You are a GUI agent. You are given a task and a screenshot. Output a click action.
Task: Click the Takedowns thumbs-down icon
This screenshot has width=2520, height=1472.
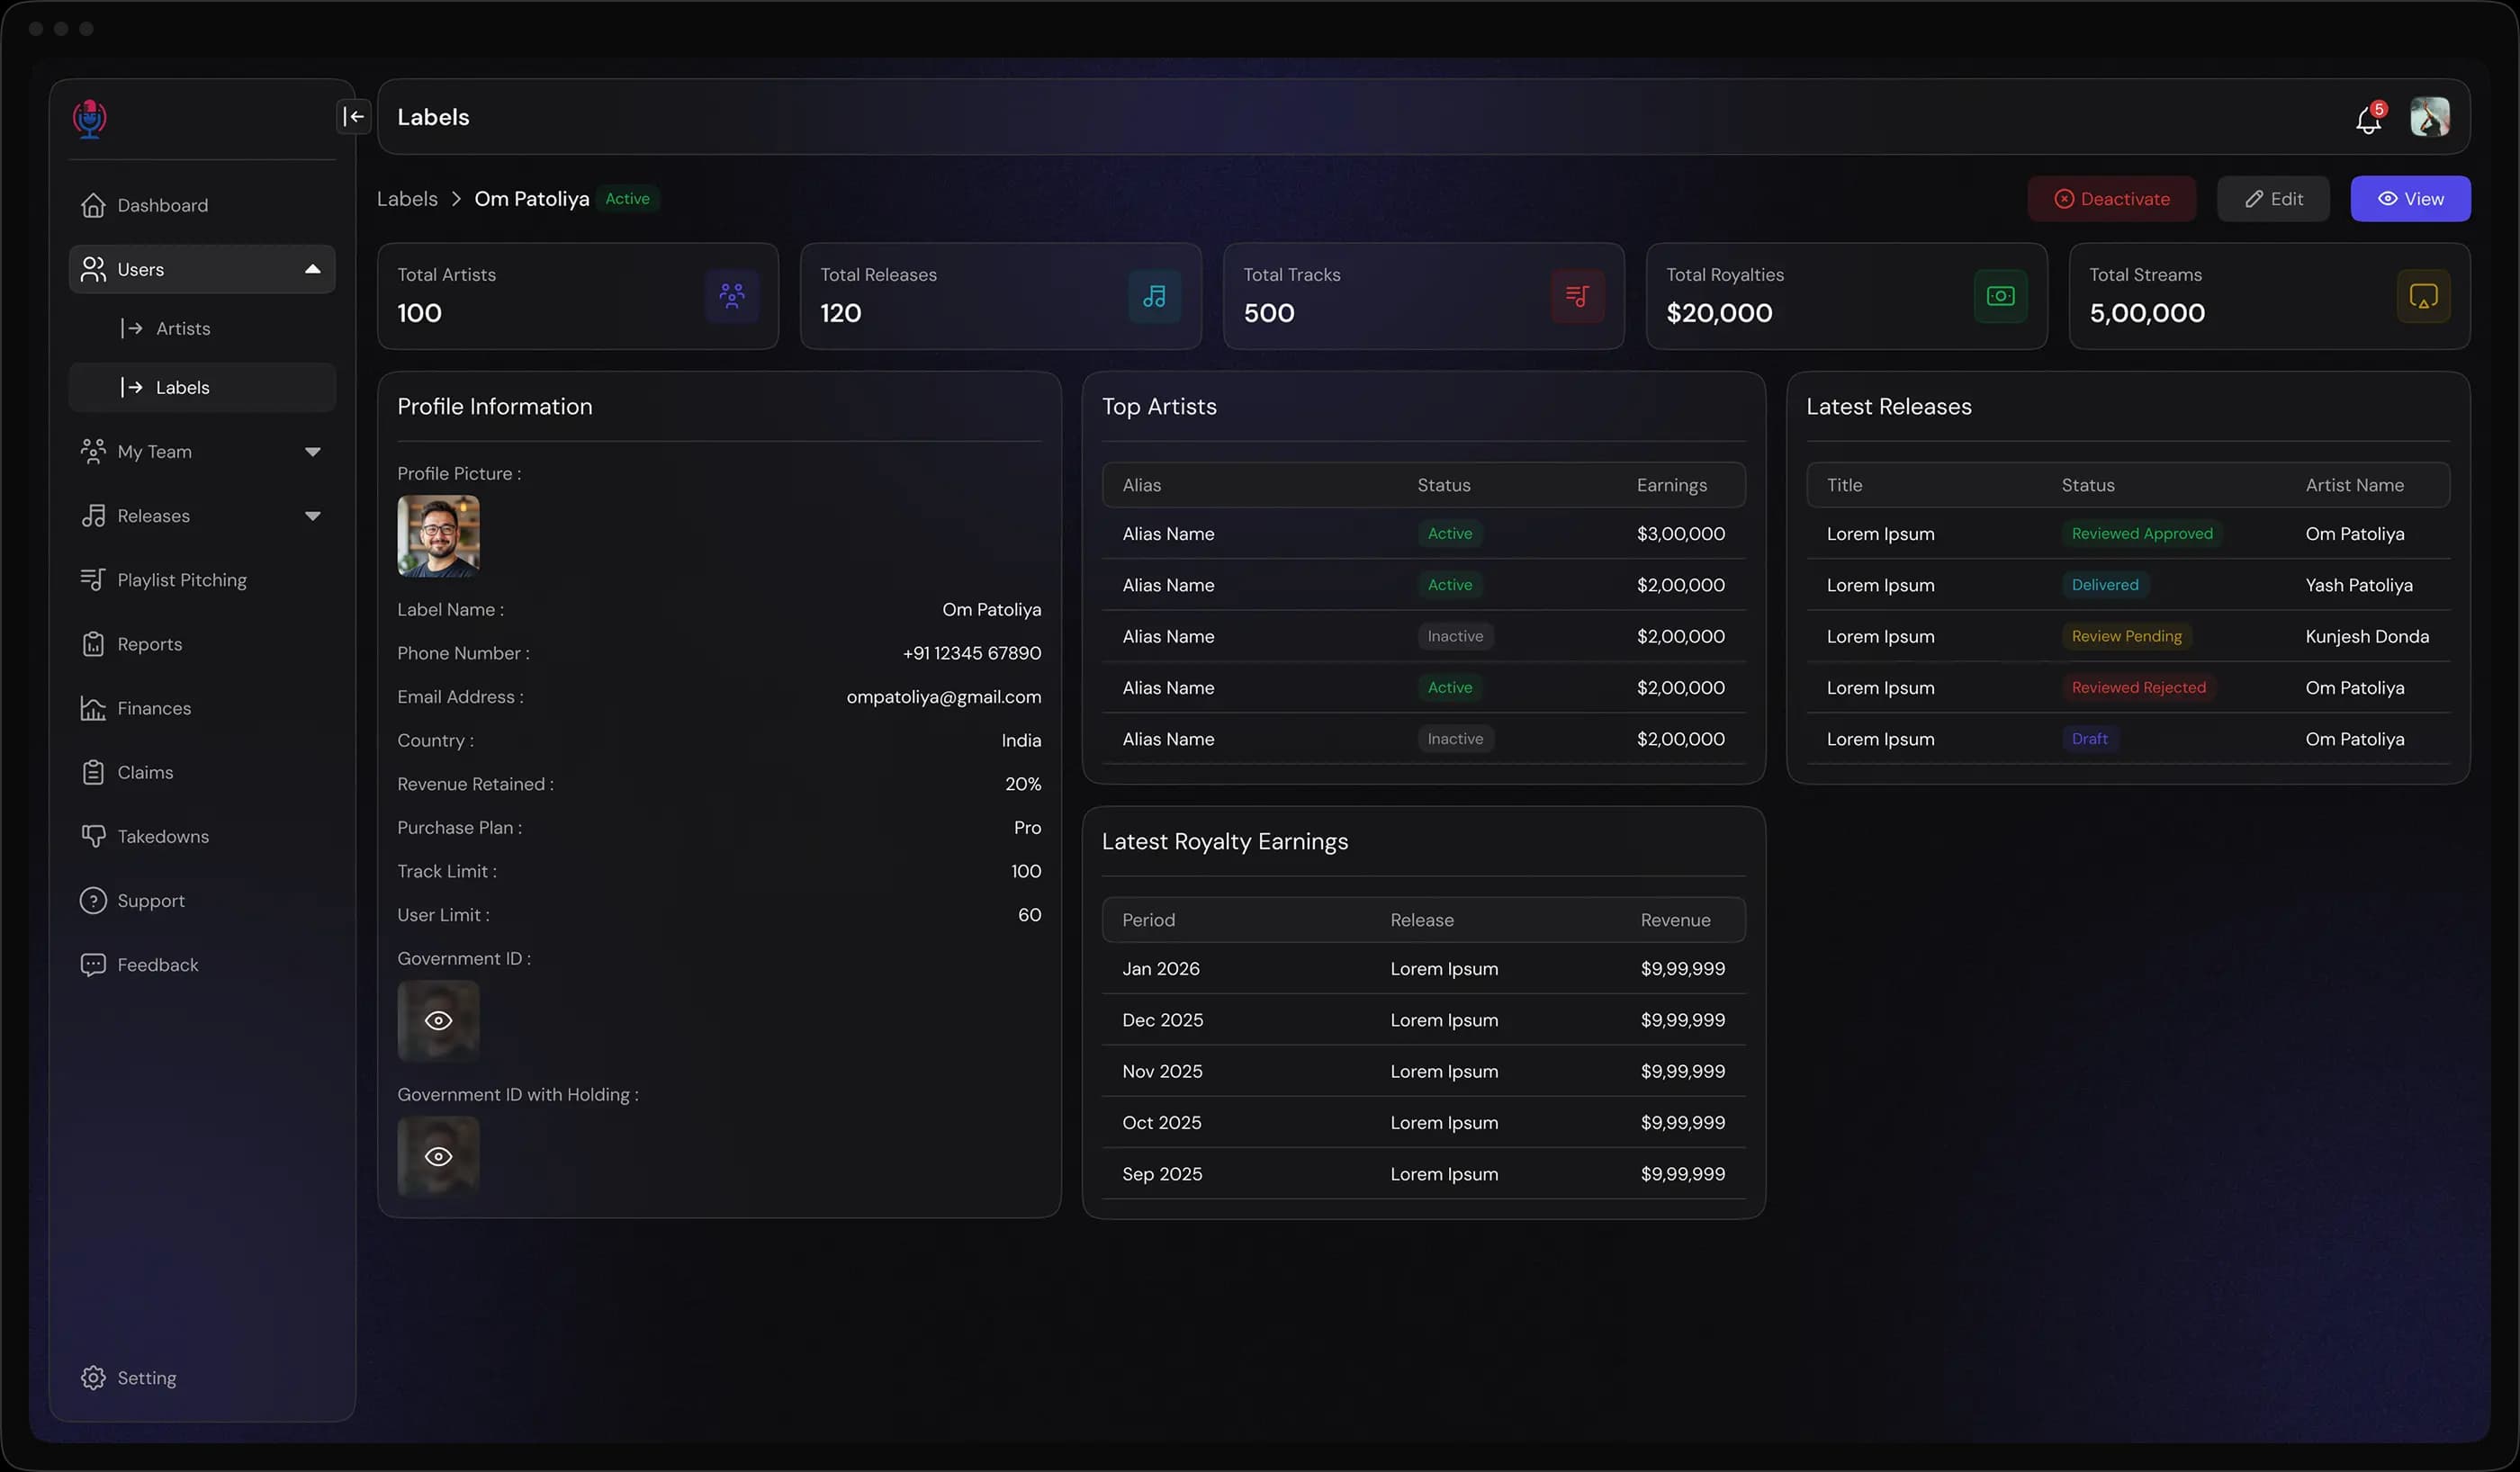(93, 836)
